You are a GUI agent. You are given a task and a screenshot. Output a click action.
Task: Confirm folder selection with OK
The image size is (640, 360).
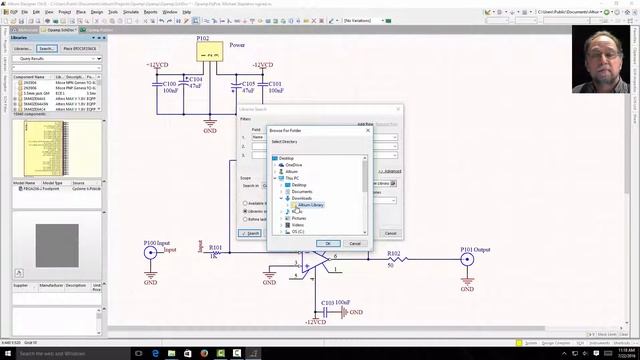coord(328,243)
